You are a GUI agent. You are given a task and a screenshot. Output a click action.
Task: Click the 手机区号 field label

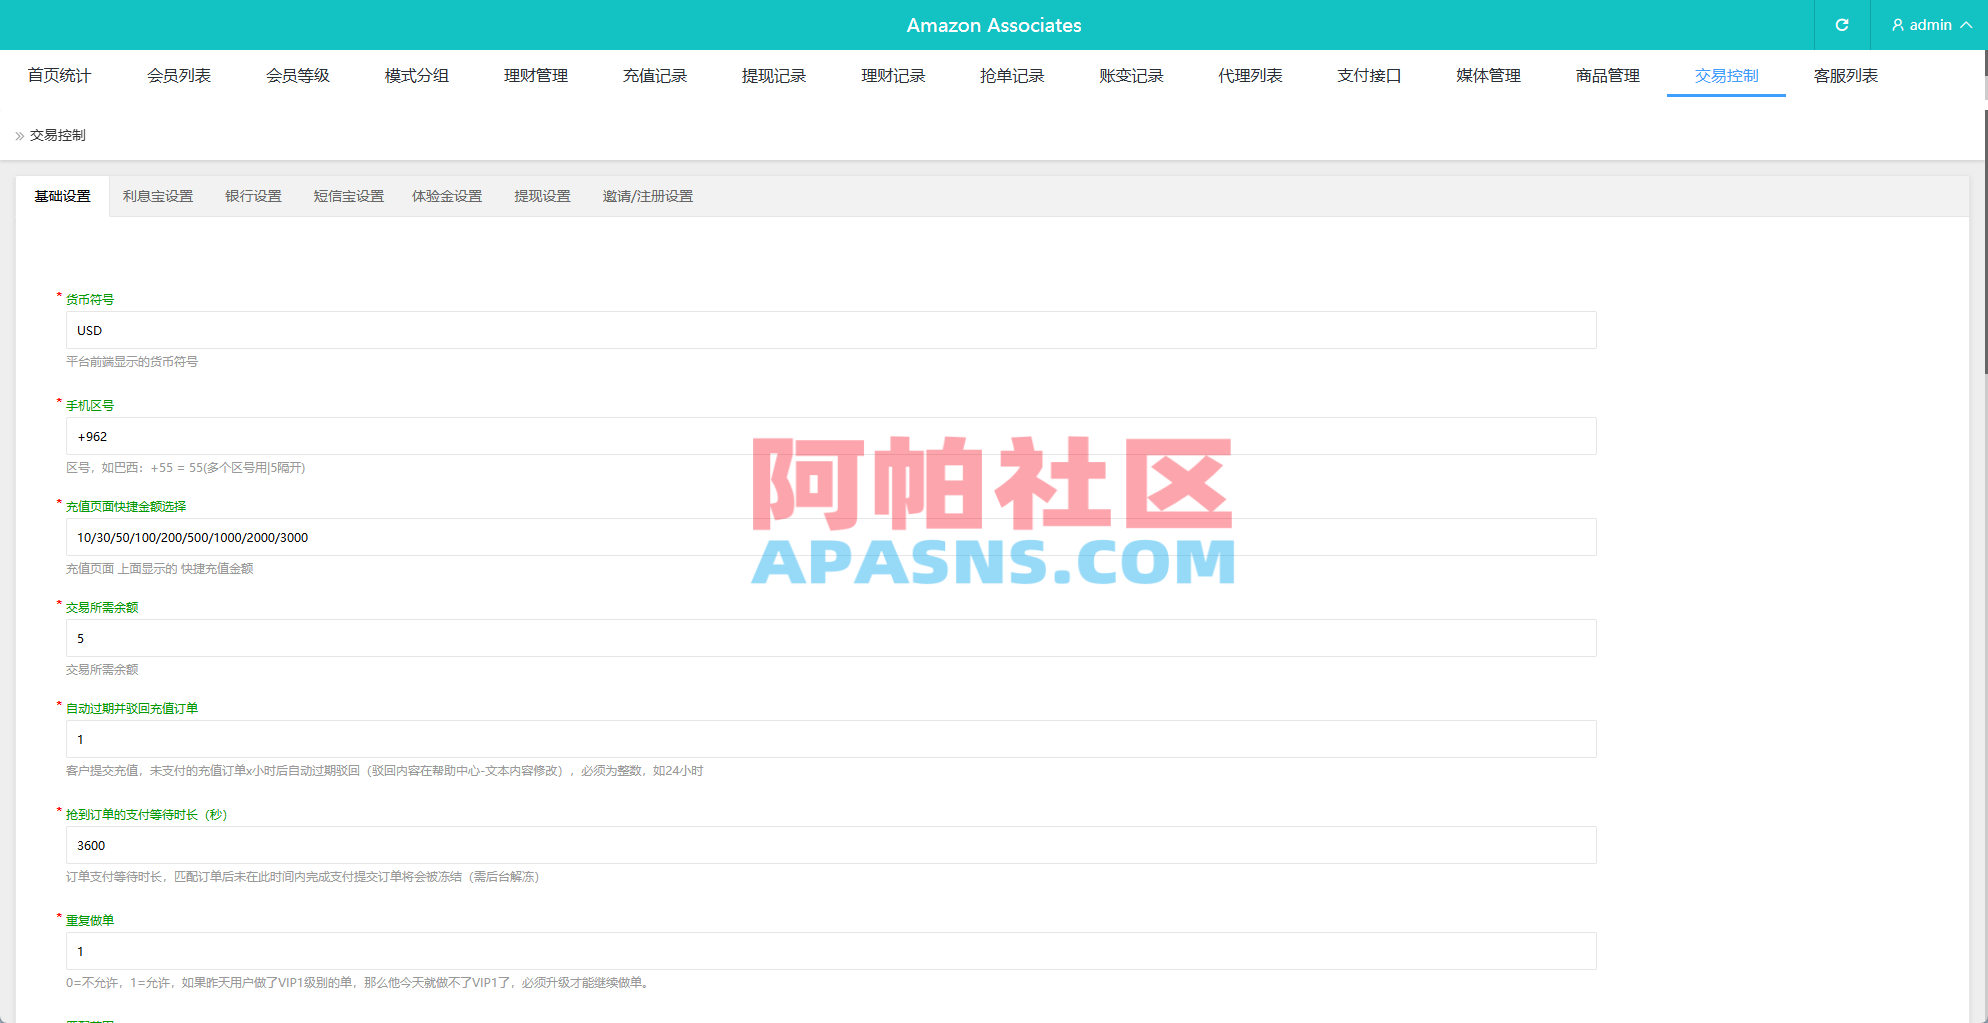point(90,405)
